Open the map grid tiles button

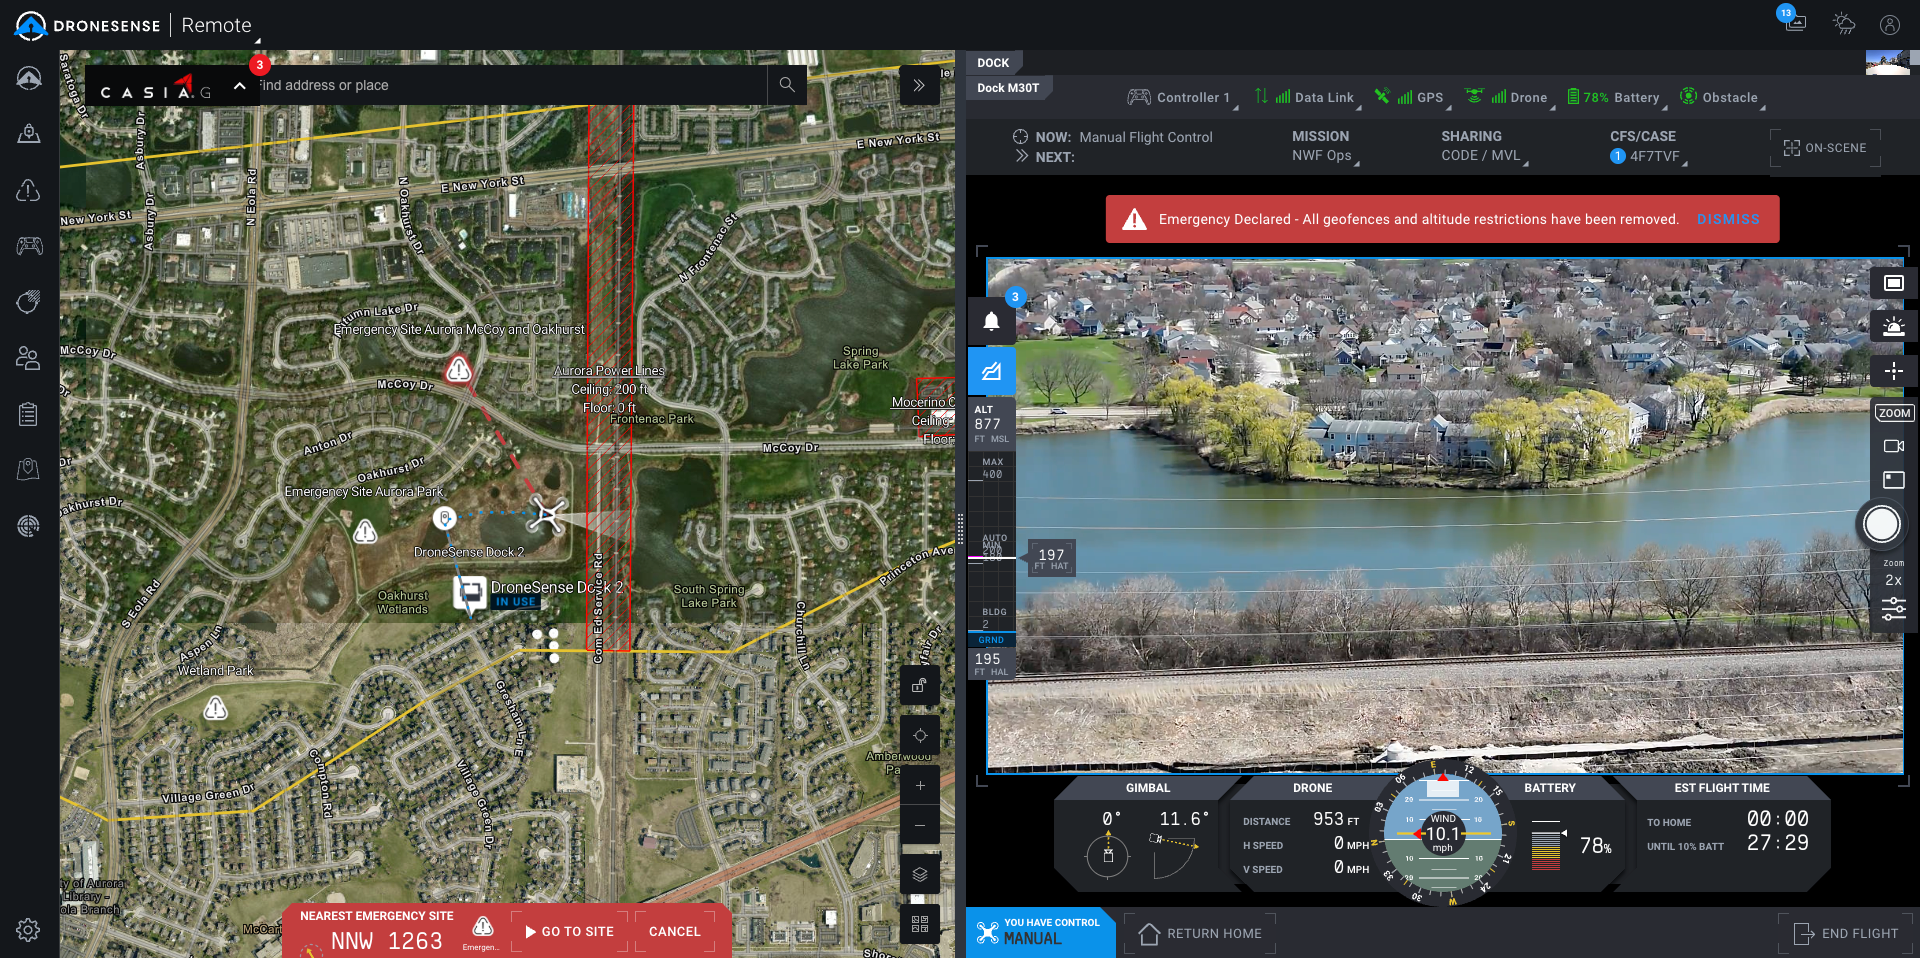(920, 924)
